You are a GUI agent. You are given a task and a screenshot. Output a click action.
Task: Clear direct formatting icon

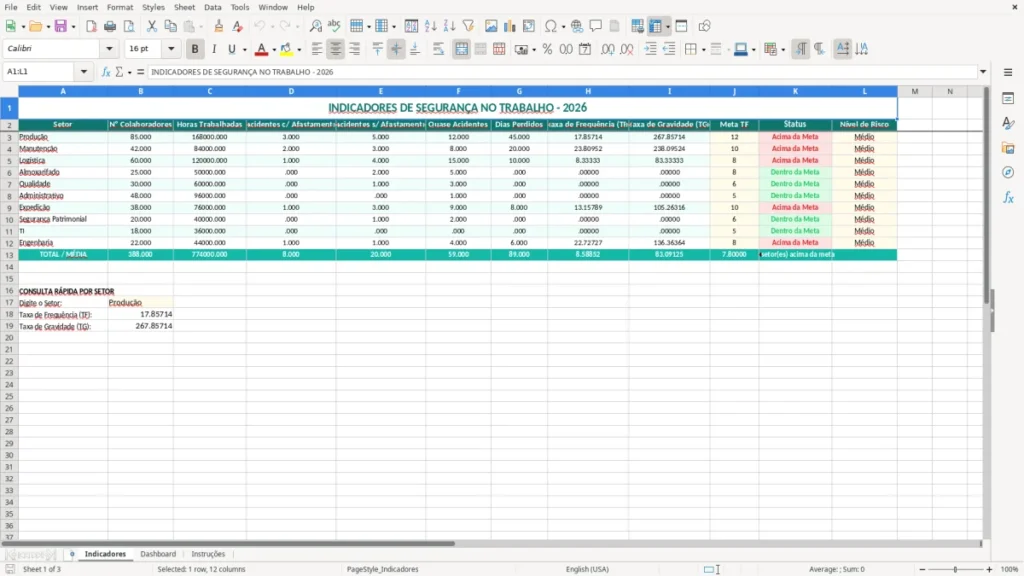[238, 26]
